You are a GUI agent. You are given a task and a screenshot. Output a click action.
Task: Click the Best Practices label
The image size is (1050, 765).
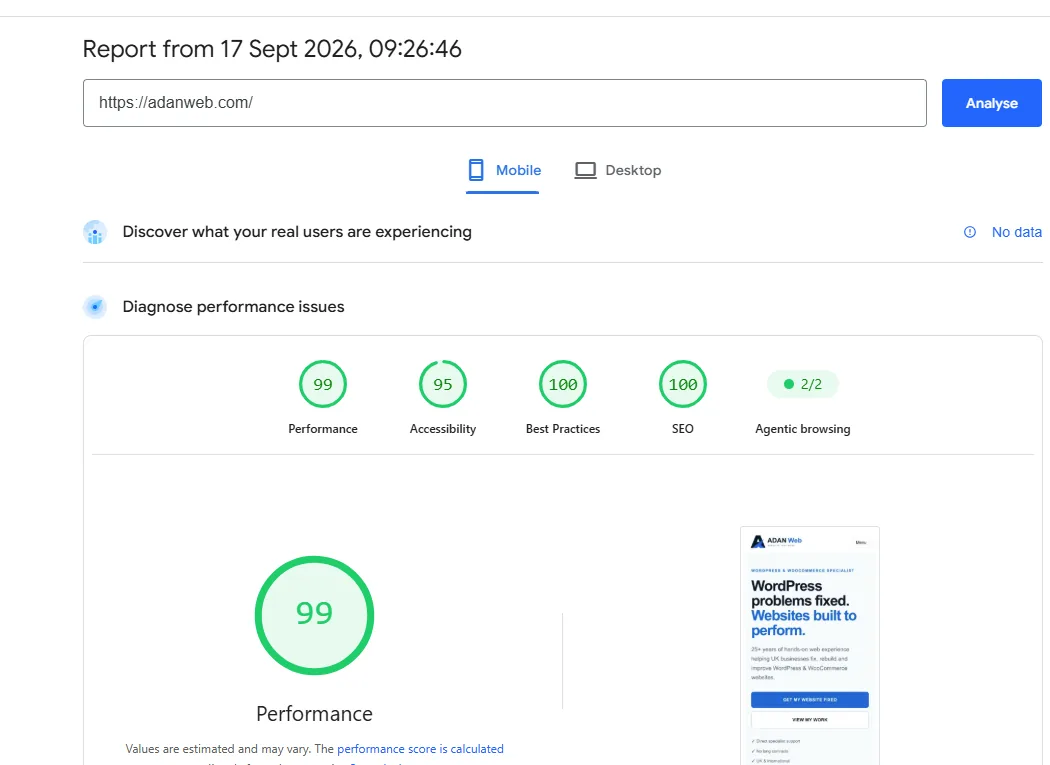[x=562, y=429]
